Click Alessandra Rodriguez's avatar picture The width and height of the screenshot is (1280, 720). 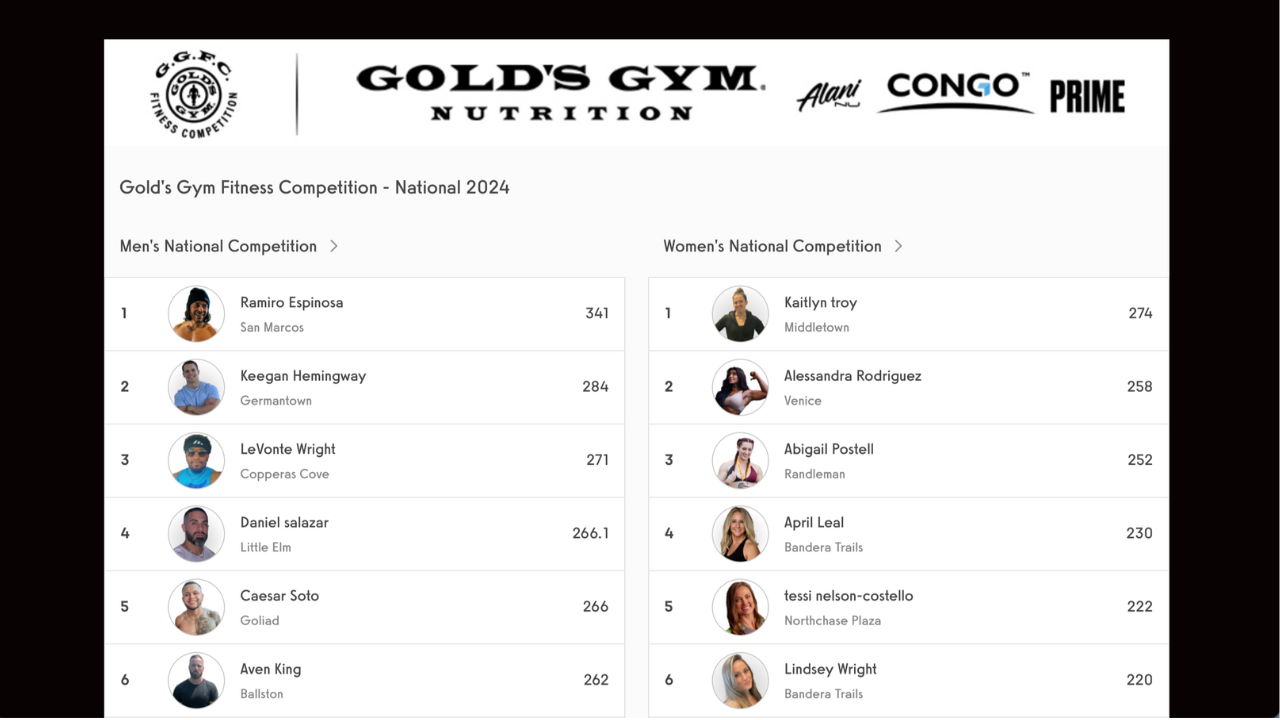(740, 387)
